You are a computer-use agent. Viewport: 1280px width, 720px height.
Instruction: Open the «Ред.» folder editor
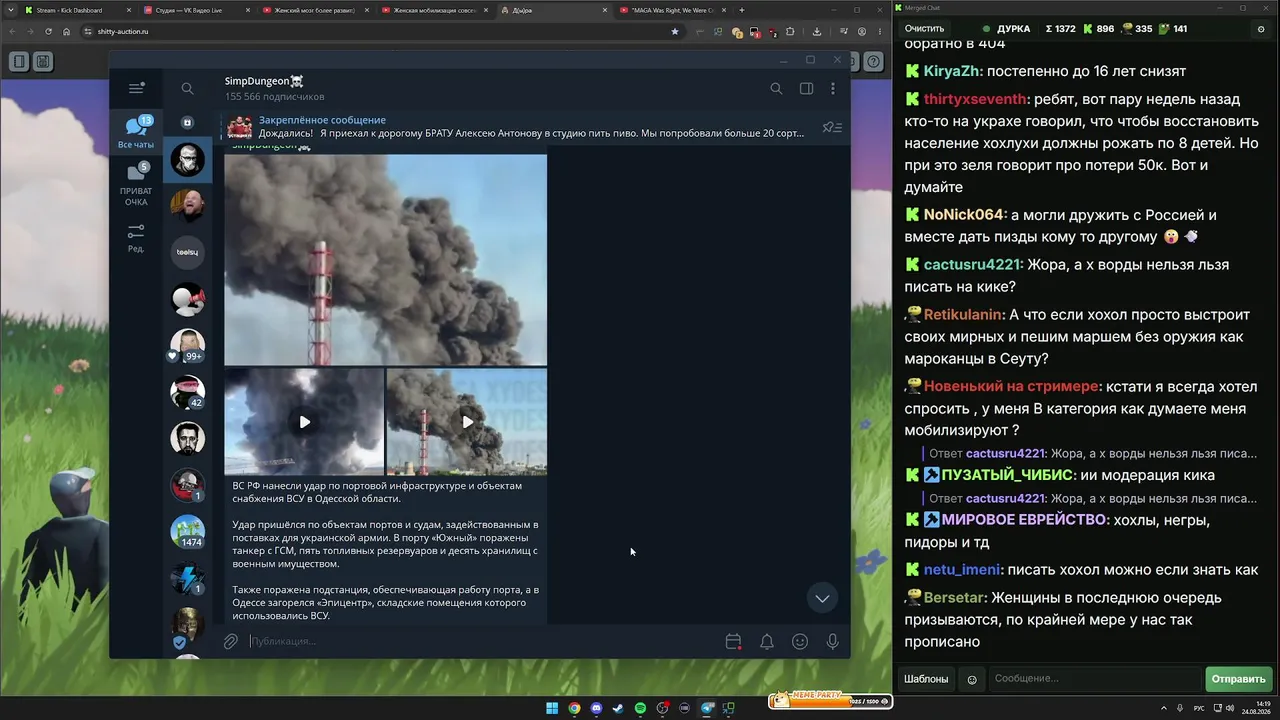point(136,238)
